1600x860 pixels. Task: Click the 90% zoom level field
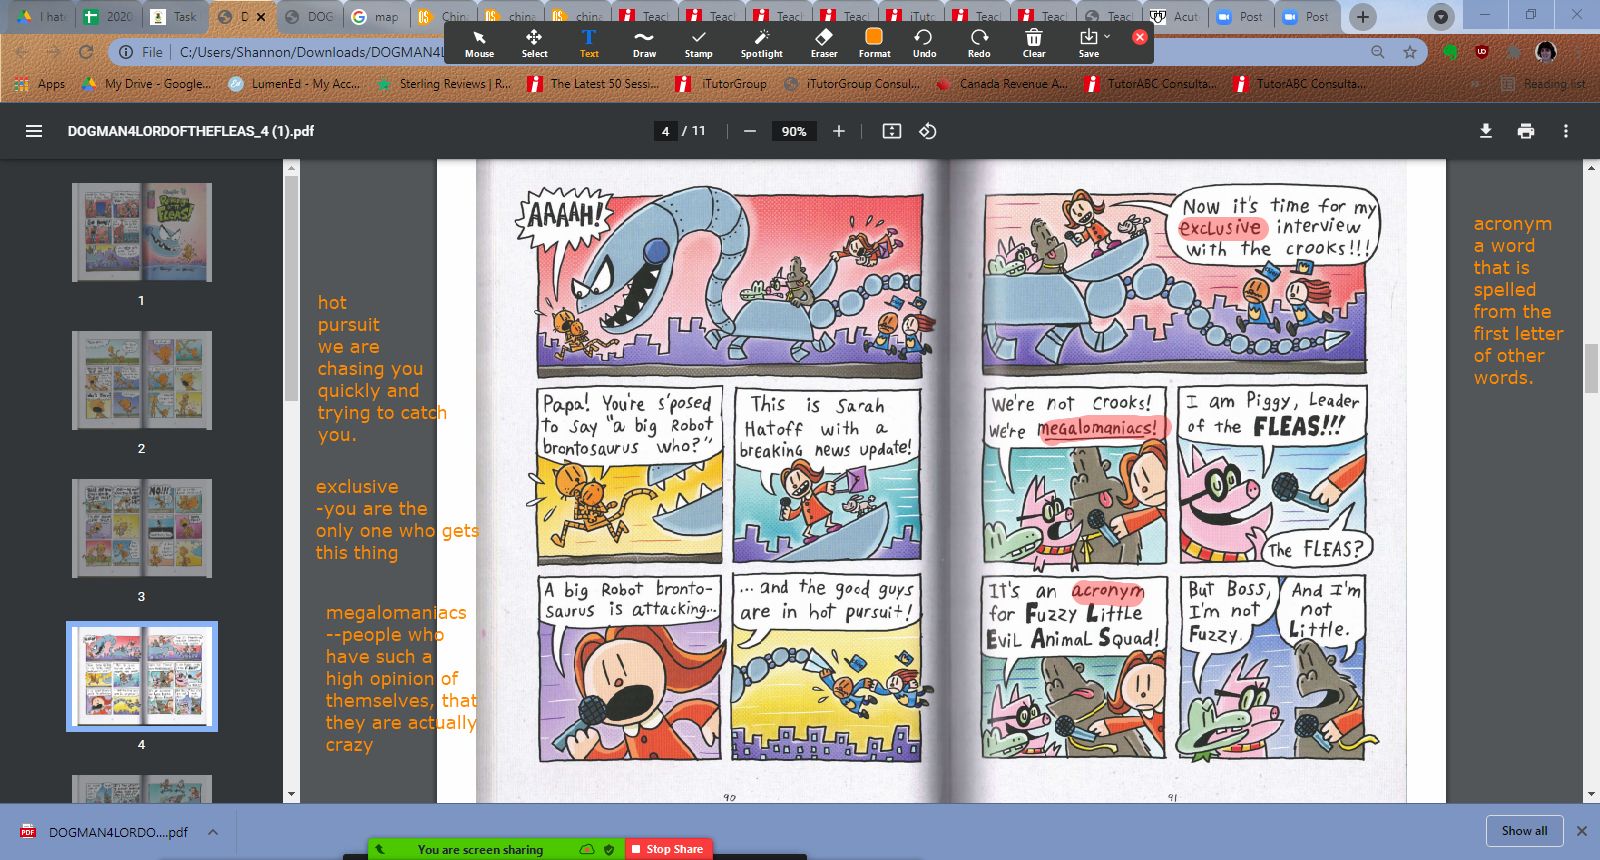pos(794,131)
